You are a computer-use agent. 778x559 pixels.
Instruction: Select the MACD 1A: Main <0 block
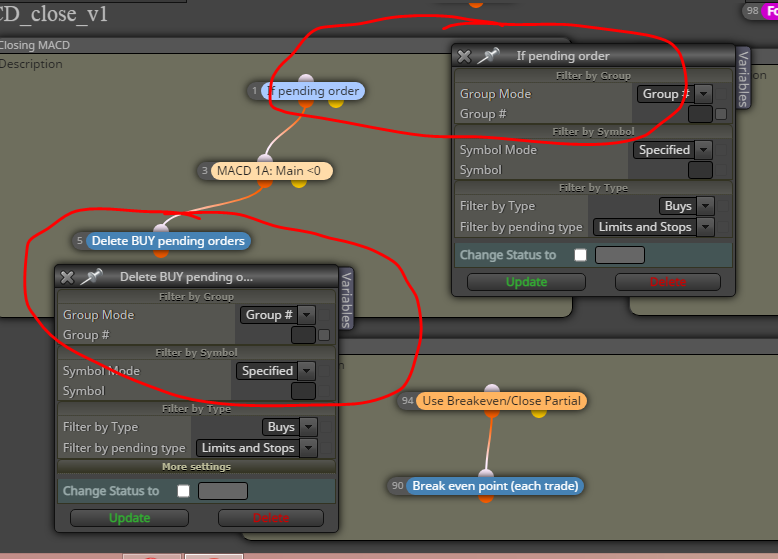(x=272, y=171)
